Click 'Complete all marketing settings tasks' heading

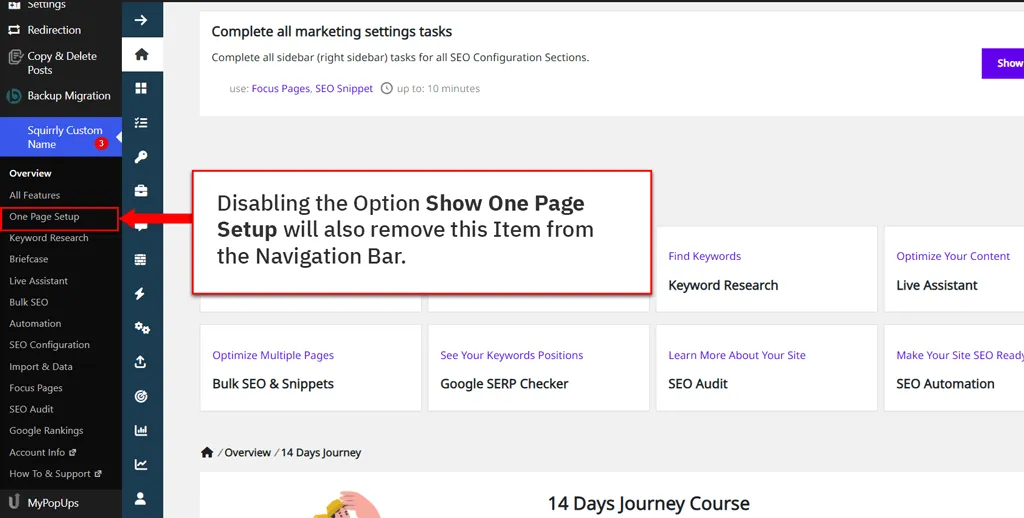coord(332,31)
